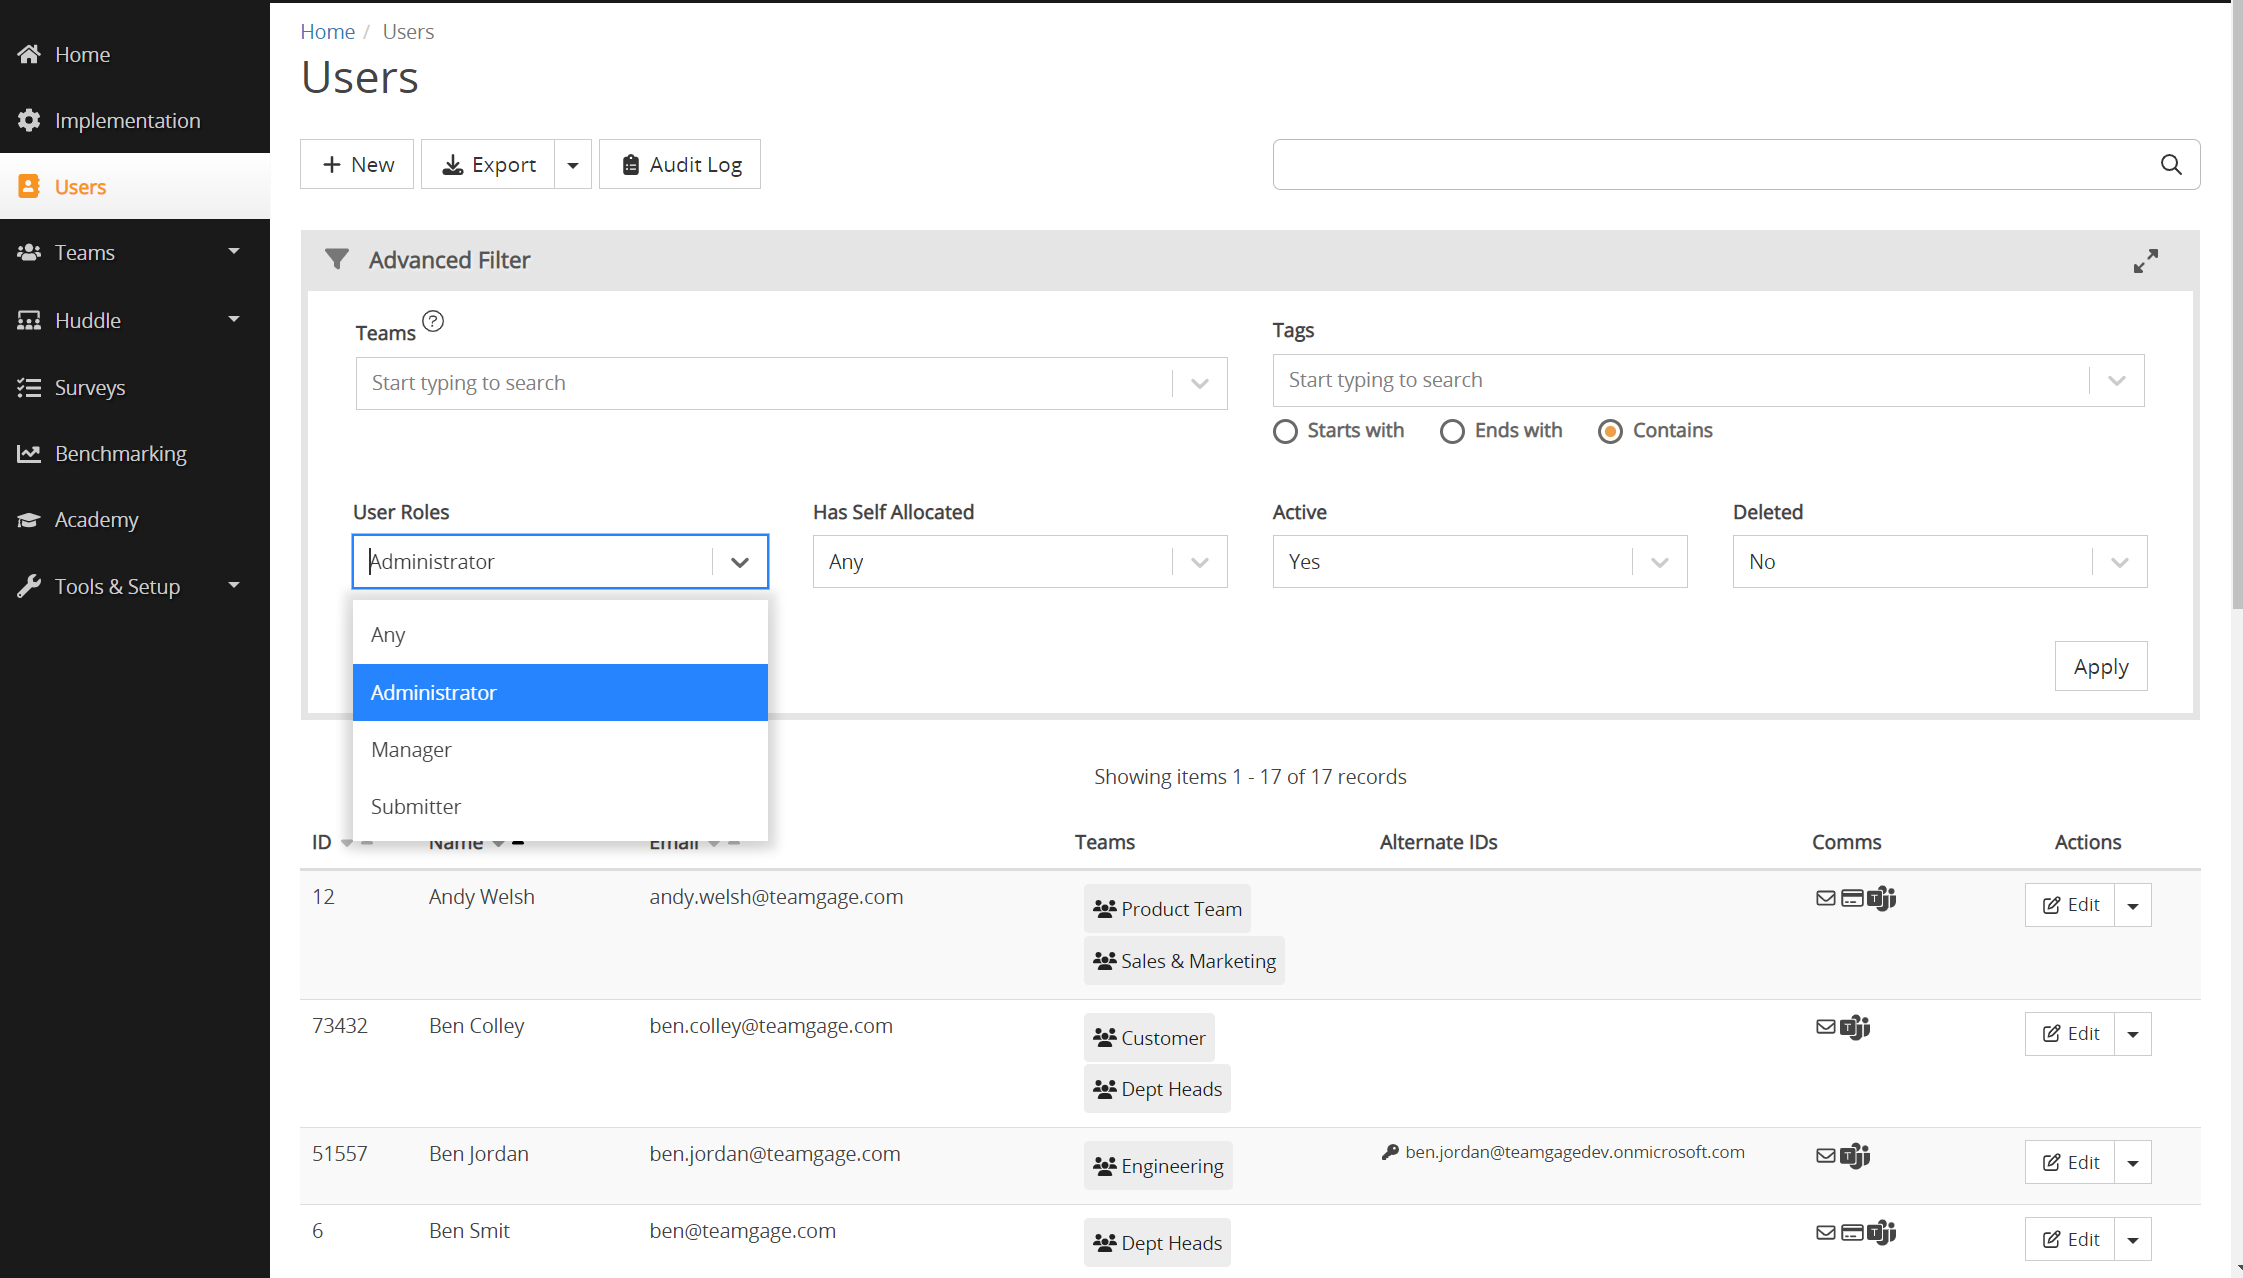
Task: Open the Deleted filter dropdown
Action: point(1940,561)
